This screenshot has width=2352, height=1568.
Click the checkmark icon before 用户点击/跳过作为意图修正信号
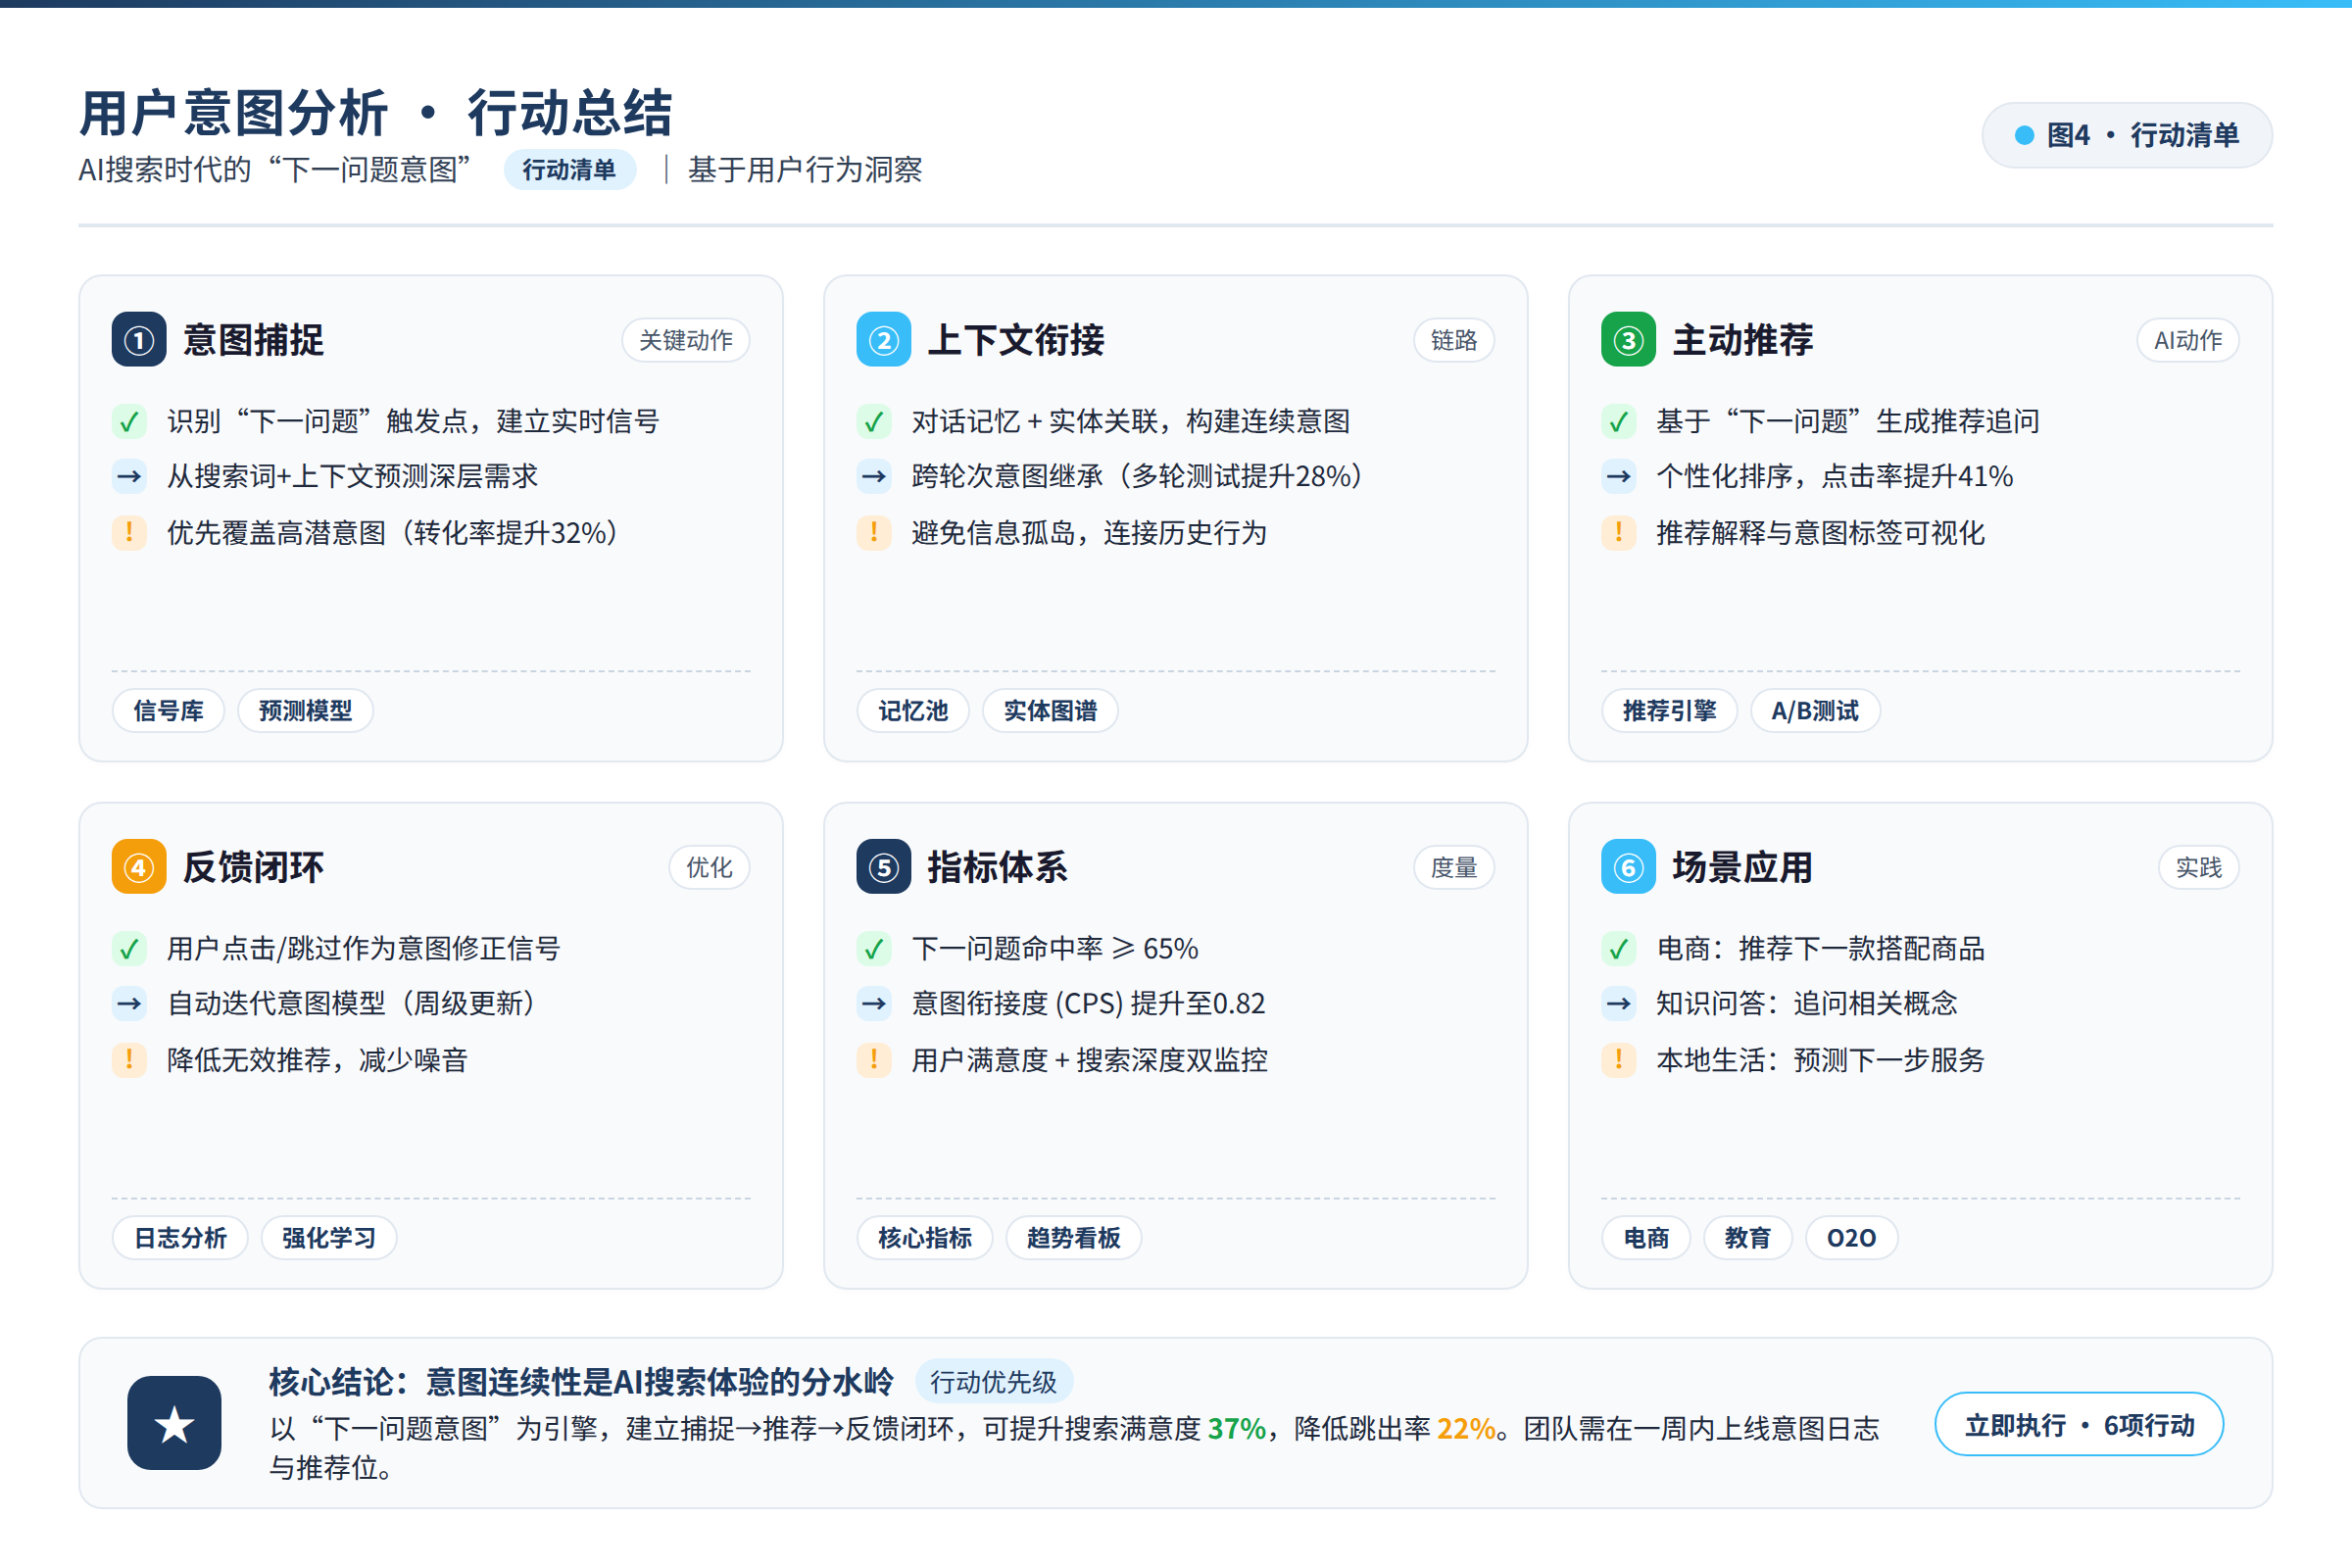(x=129, y=948)
